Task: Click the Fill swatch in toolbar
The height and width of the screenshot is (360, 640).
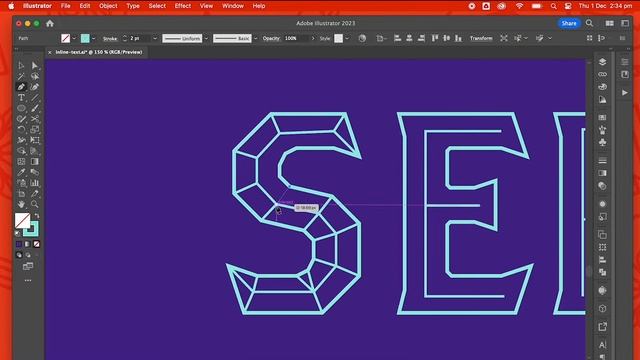Action: pos(21,220)
